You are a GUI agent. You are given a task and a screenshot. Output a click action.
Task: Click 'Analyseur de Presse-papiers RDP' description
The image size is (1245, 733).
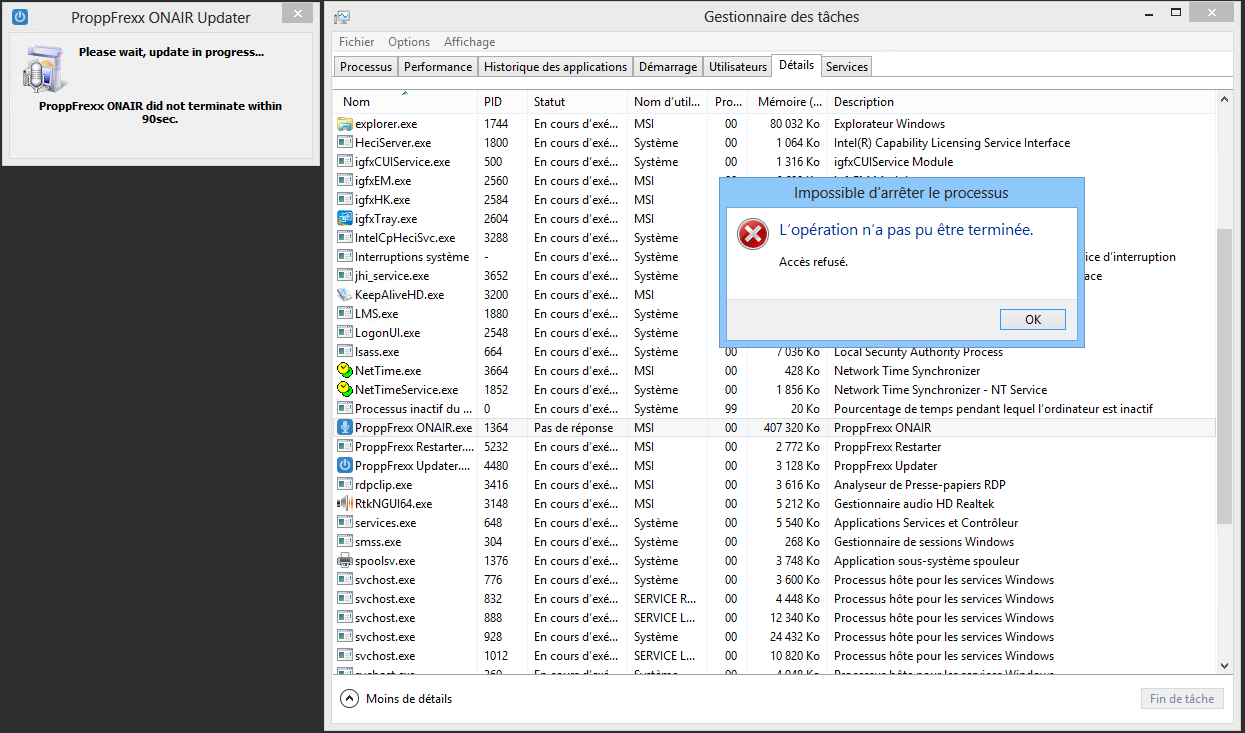pos(922,485)
